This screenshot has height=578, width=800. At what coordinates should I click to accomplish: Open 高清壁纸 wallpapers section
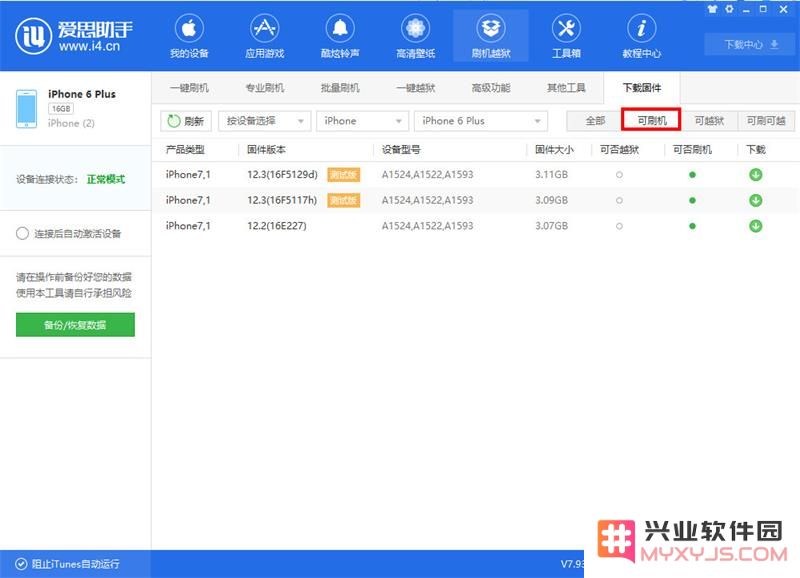click(x=415, y=36)
